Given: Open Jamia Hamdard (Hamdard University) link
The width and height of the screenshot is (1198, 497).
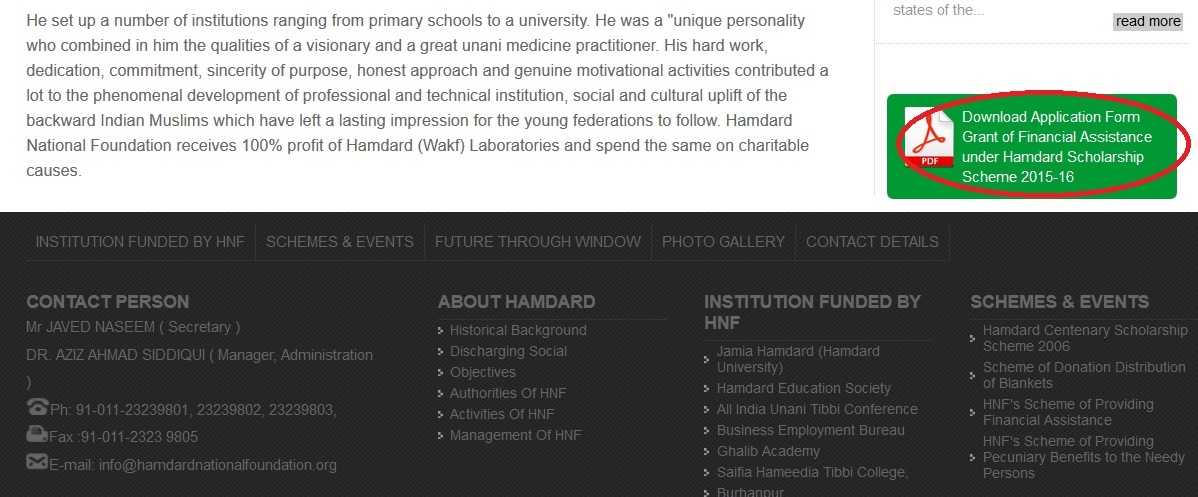Looking at the screenshot, I should coord(798,359).
